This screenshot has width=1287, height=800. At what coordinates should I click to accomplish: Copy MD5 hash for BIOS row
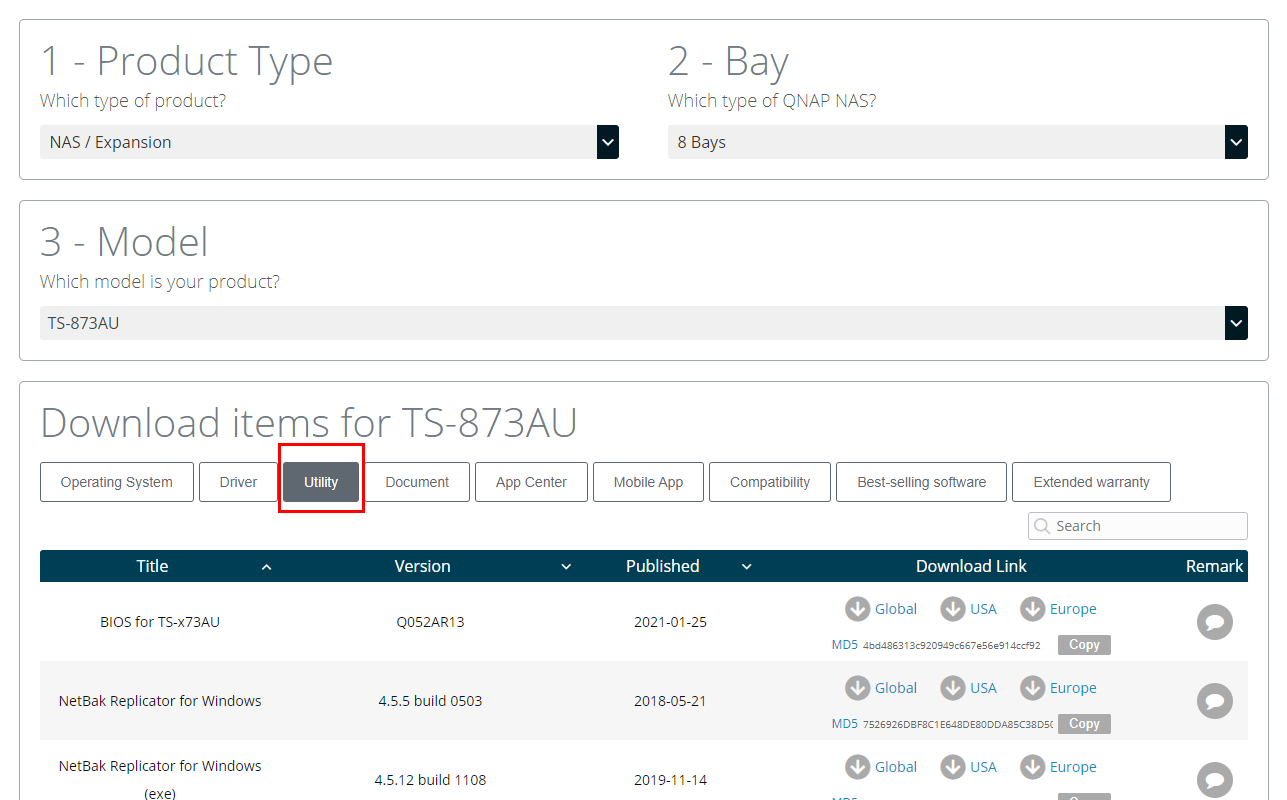1084,645
